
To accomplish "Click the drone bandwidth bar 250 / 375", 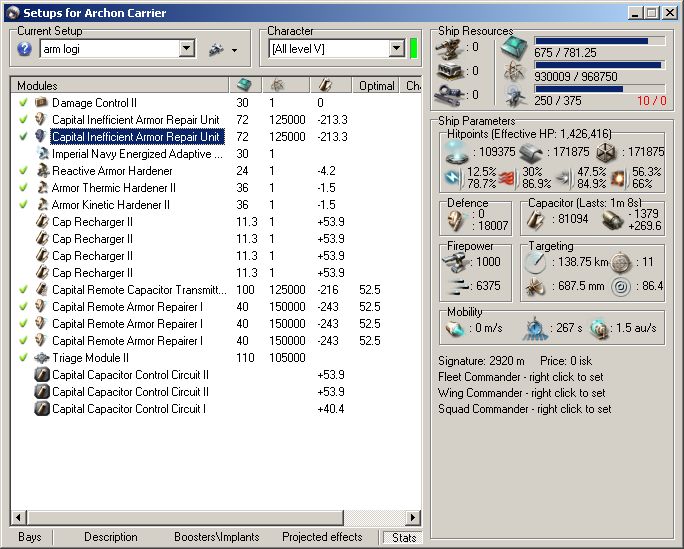I will (600, 89).
